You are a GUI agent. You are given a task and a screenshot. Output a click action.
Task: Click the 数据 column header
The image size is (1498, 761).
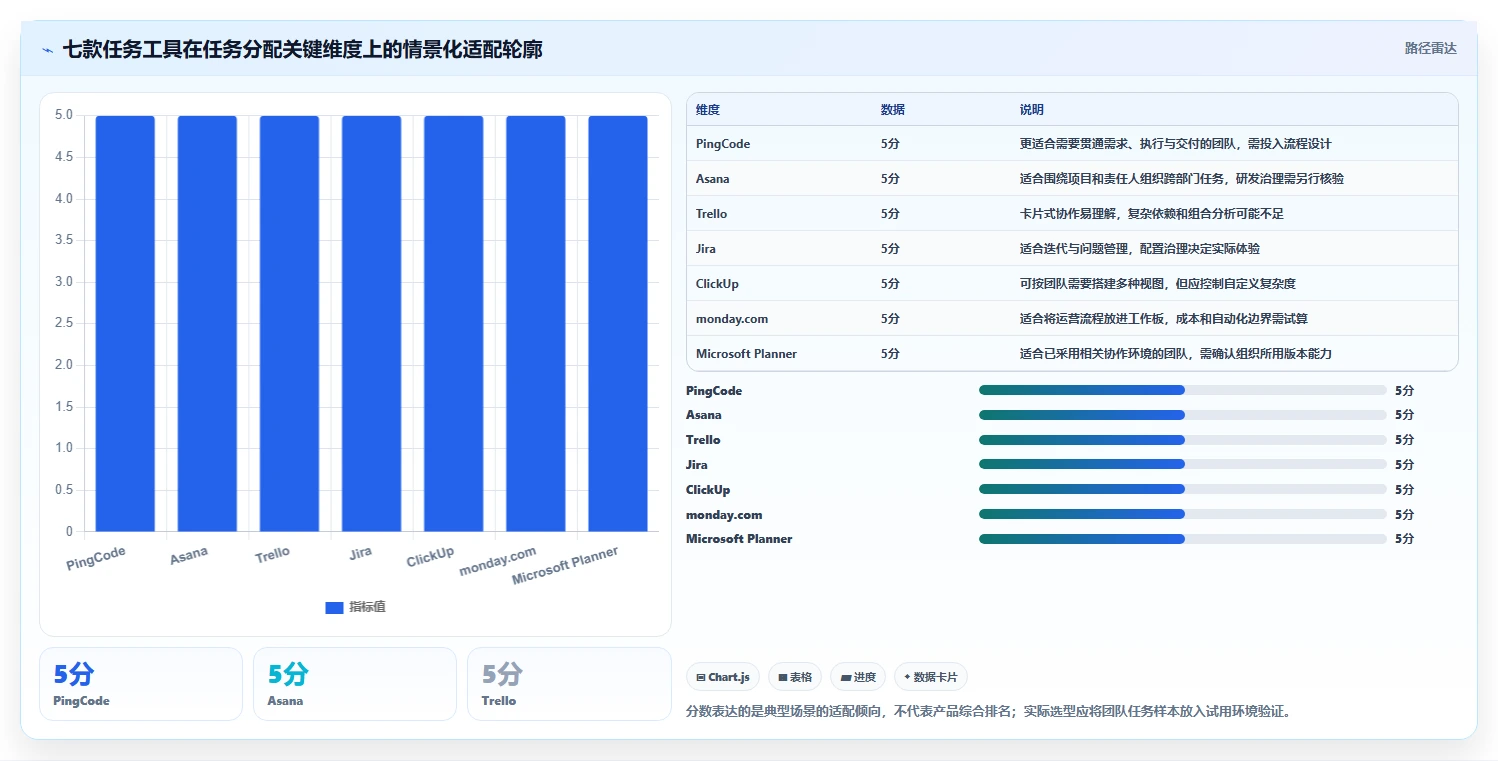point(893,109)
